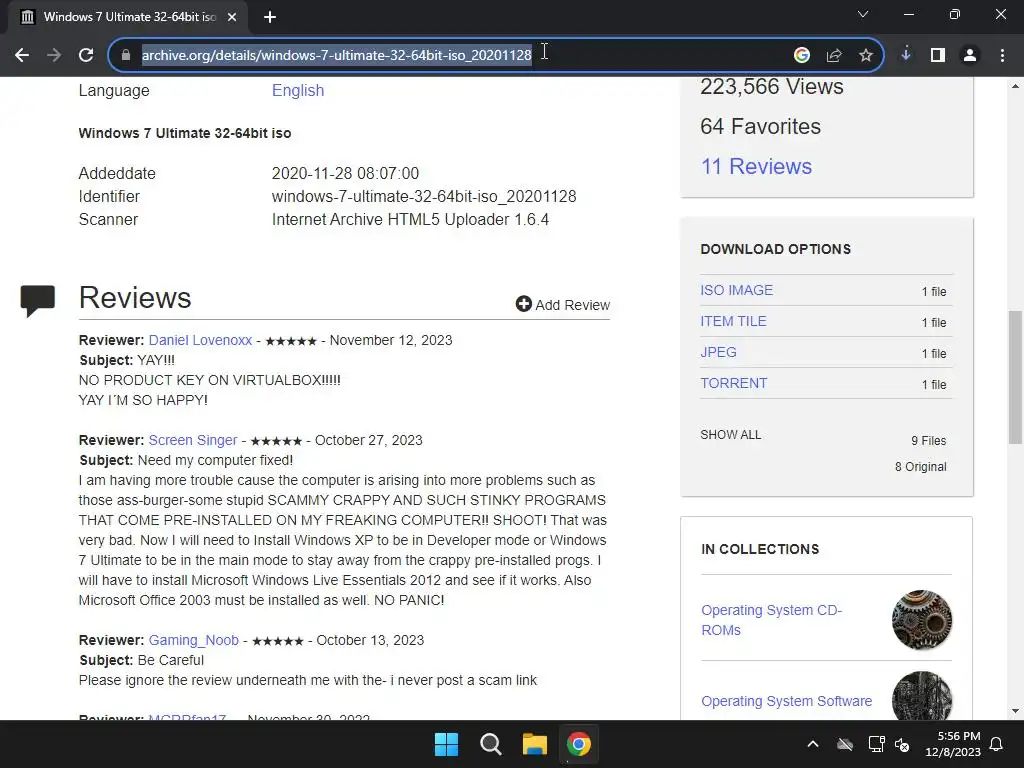
Task: Open Daniel Lovenoxx reviewer profile
Action: coord(200,340)
